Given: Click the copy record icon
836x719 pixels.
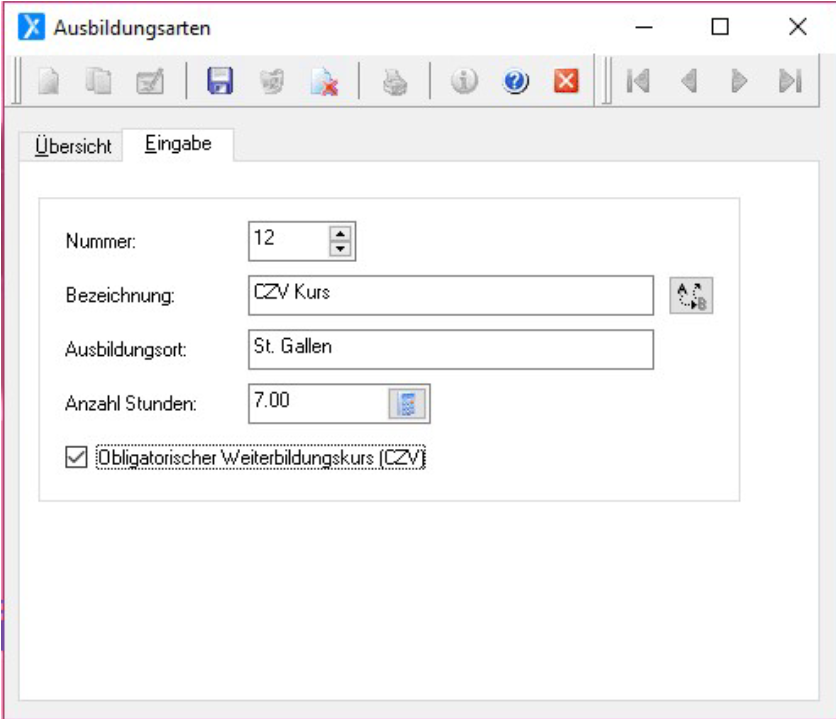Looking at the screenshot, I should click(98, 83).
